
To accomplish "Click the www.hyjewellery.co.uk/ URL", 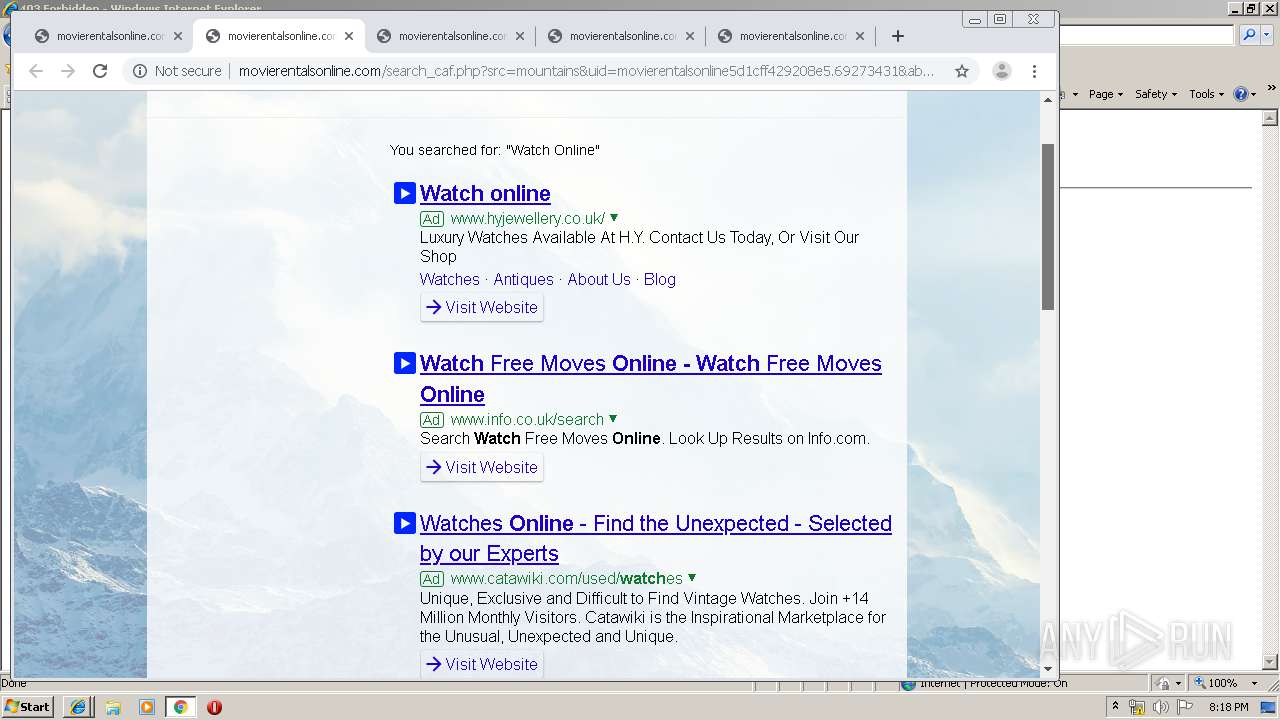I will (528, 218).
